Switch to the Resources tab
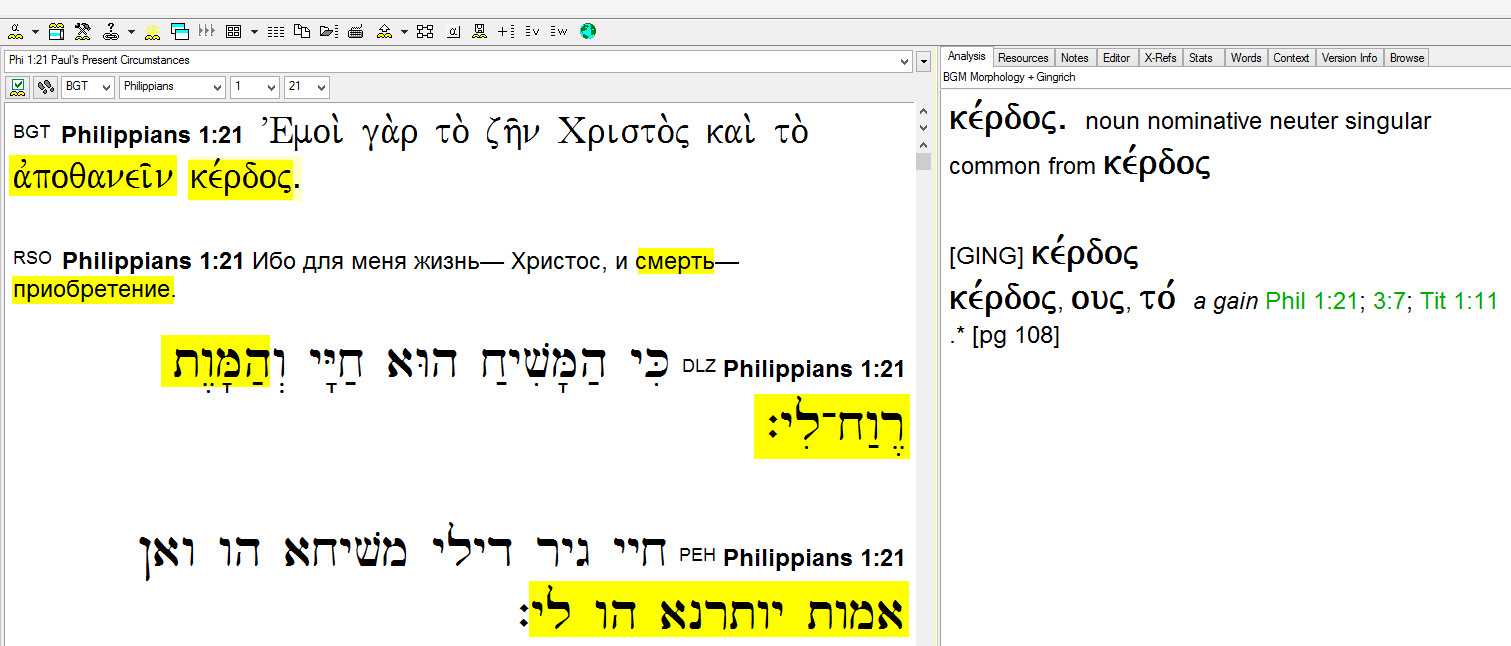 (1024, 58)
